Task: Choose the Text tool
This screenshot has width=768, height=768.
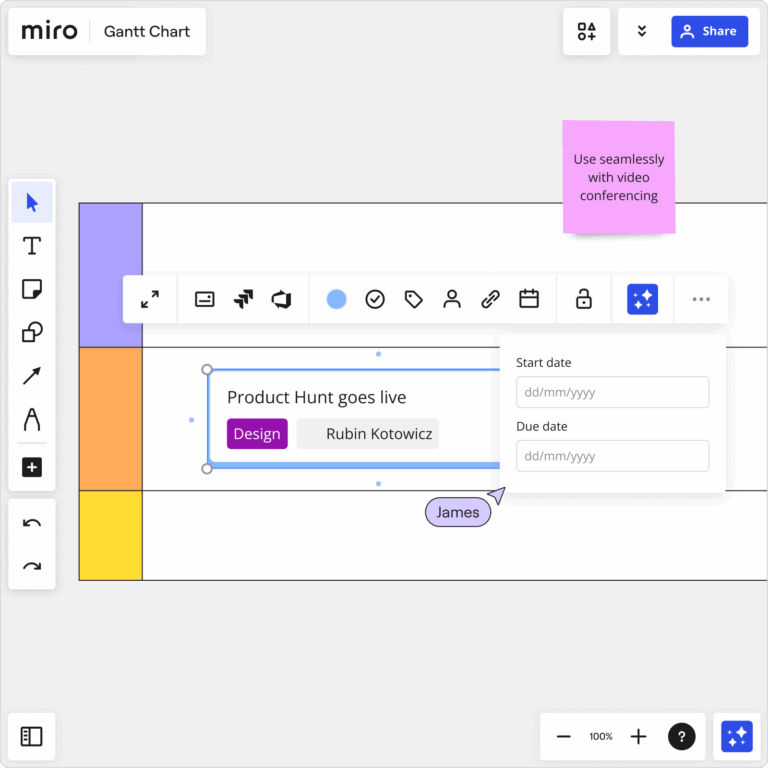Action: point(32,245)
